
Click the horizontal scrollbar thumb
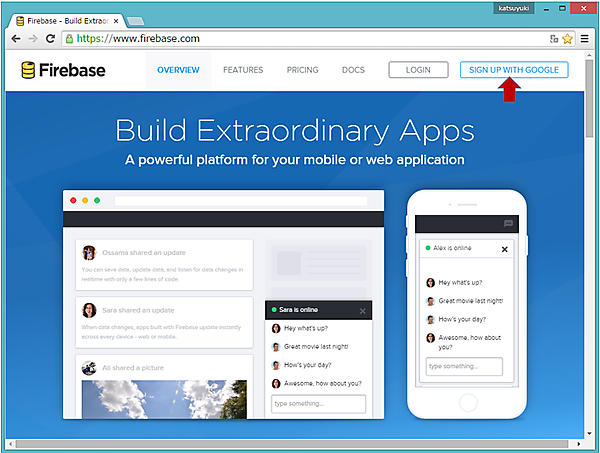coord(292,444)
